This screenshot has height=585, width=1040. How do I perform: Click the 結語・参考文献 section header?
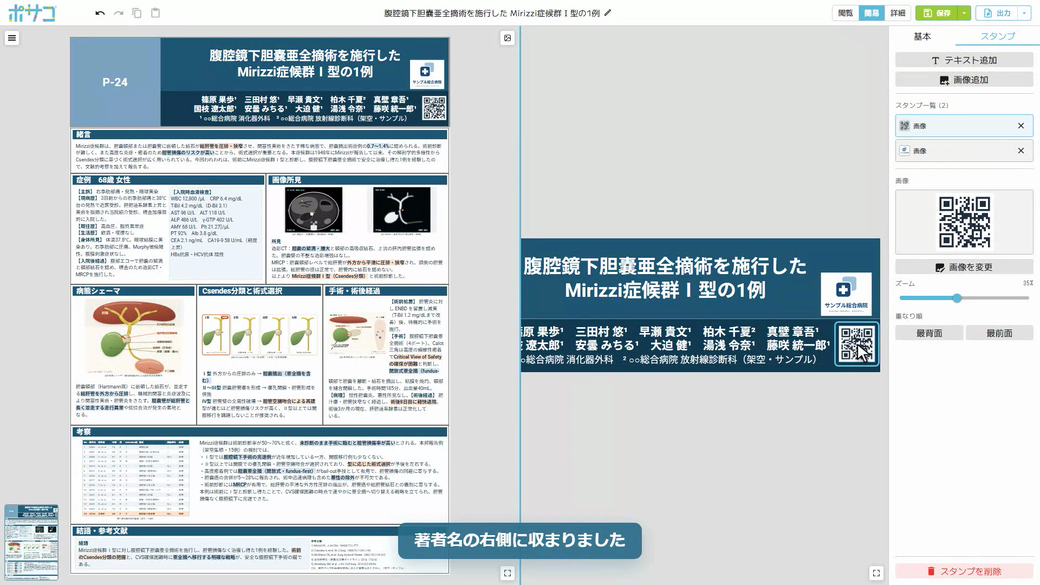point(259,531)
